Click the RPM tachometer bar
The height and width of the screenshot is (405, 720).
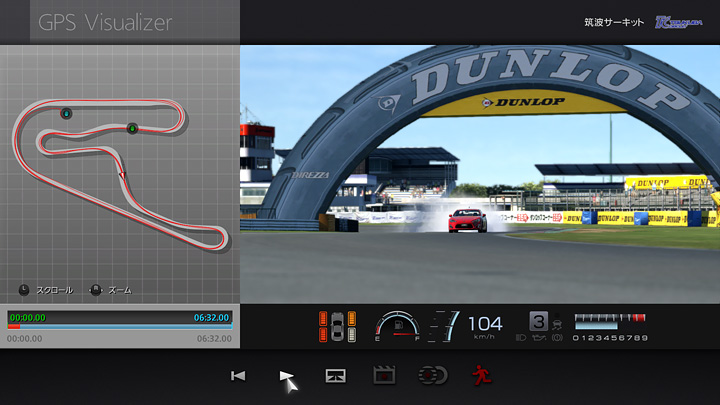tap(610, 320)
